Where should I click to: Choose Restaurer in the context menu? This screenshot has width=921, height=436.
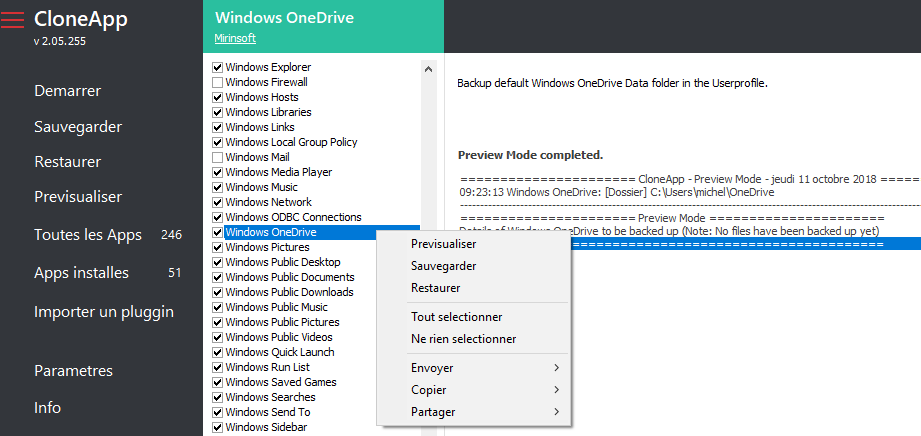pyautogui.click(x=435, y=288)
